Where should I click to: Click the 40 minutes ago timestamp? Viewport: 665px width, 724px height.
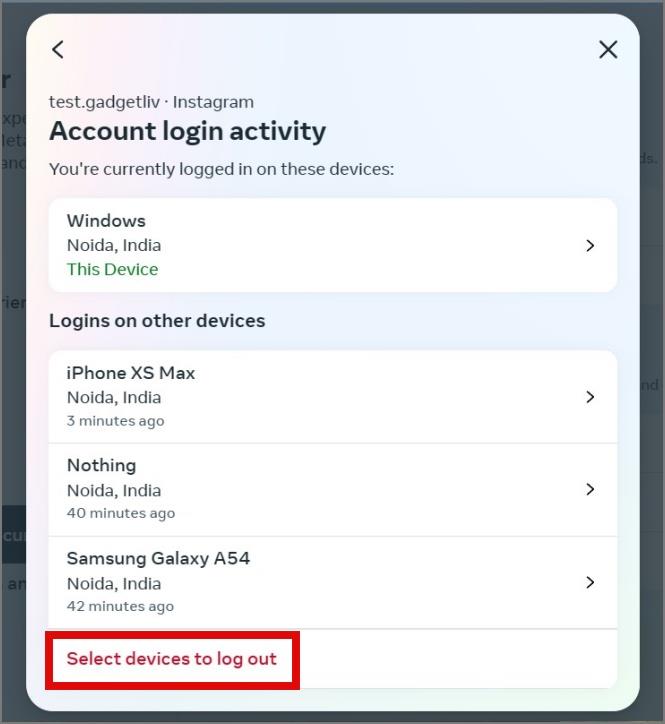click(121, 513)
